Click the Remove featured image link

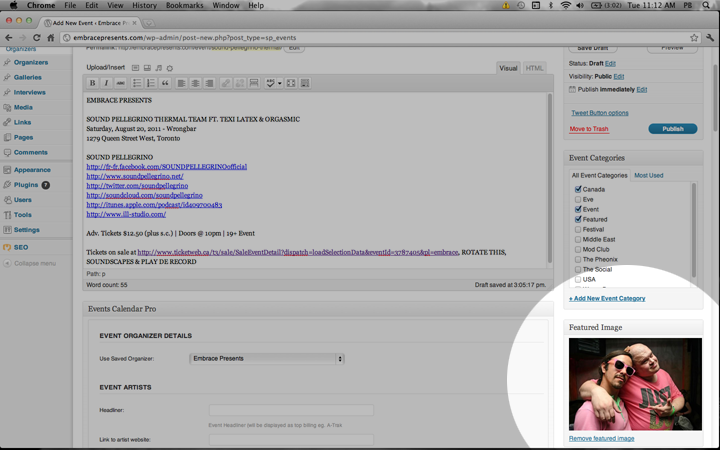point(601,438)
